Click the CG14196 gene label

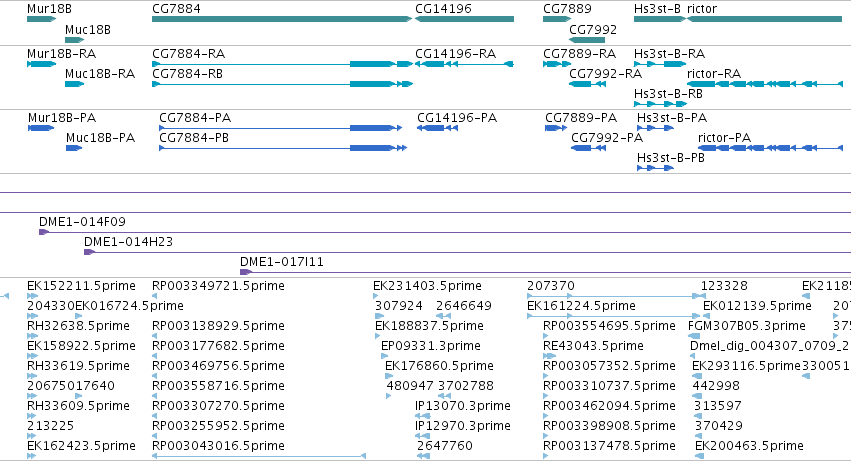pyautogui.click(x=443, y=9)
